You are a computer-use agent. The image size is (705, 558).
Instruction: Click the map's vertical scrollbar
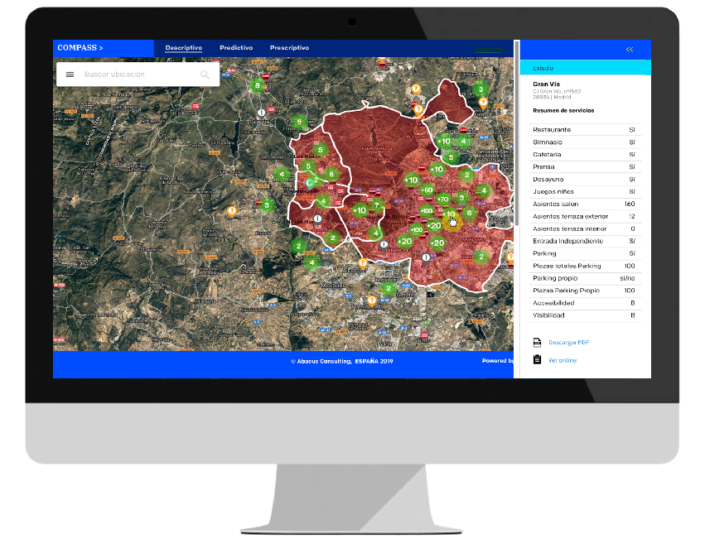pyautogui.click(x=517, y=133)
